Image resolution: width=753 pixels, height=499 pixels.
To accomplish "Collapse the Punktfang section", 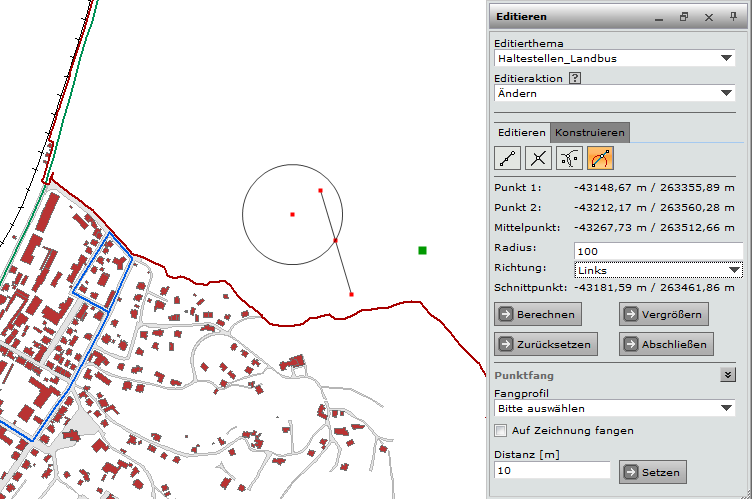I will click(x=728, y=375).
